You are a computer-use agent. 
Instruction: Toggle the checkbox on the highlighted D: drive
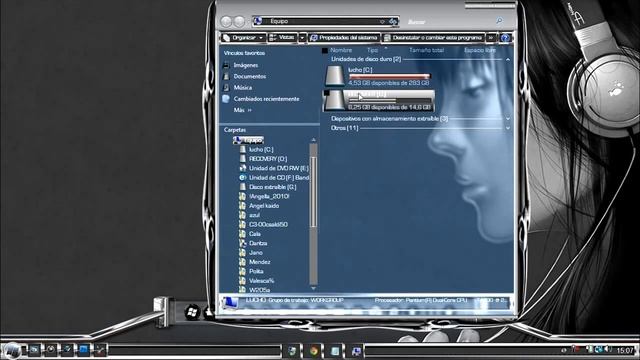(x=327, y=93)
